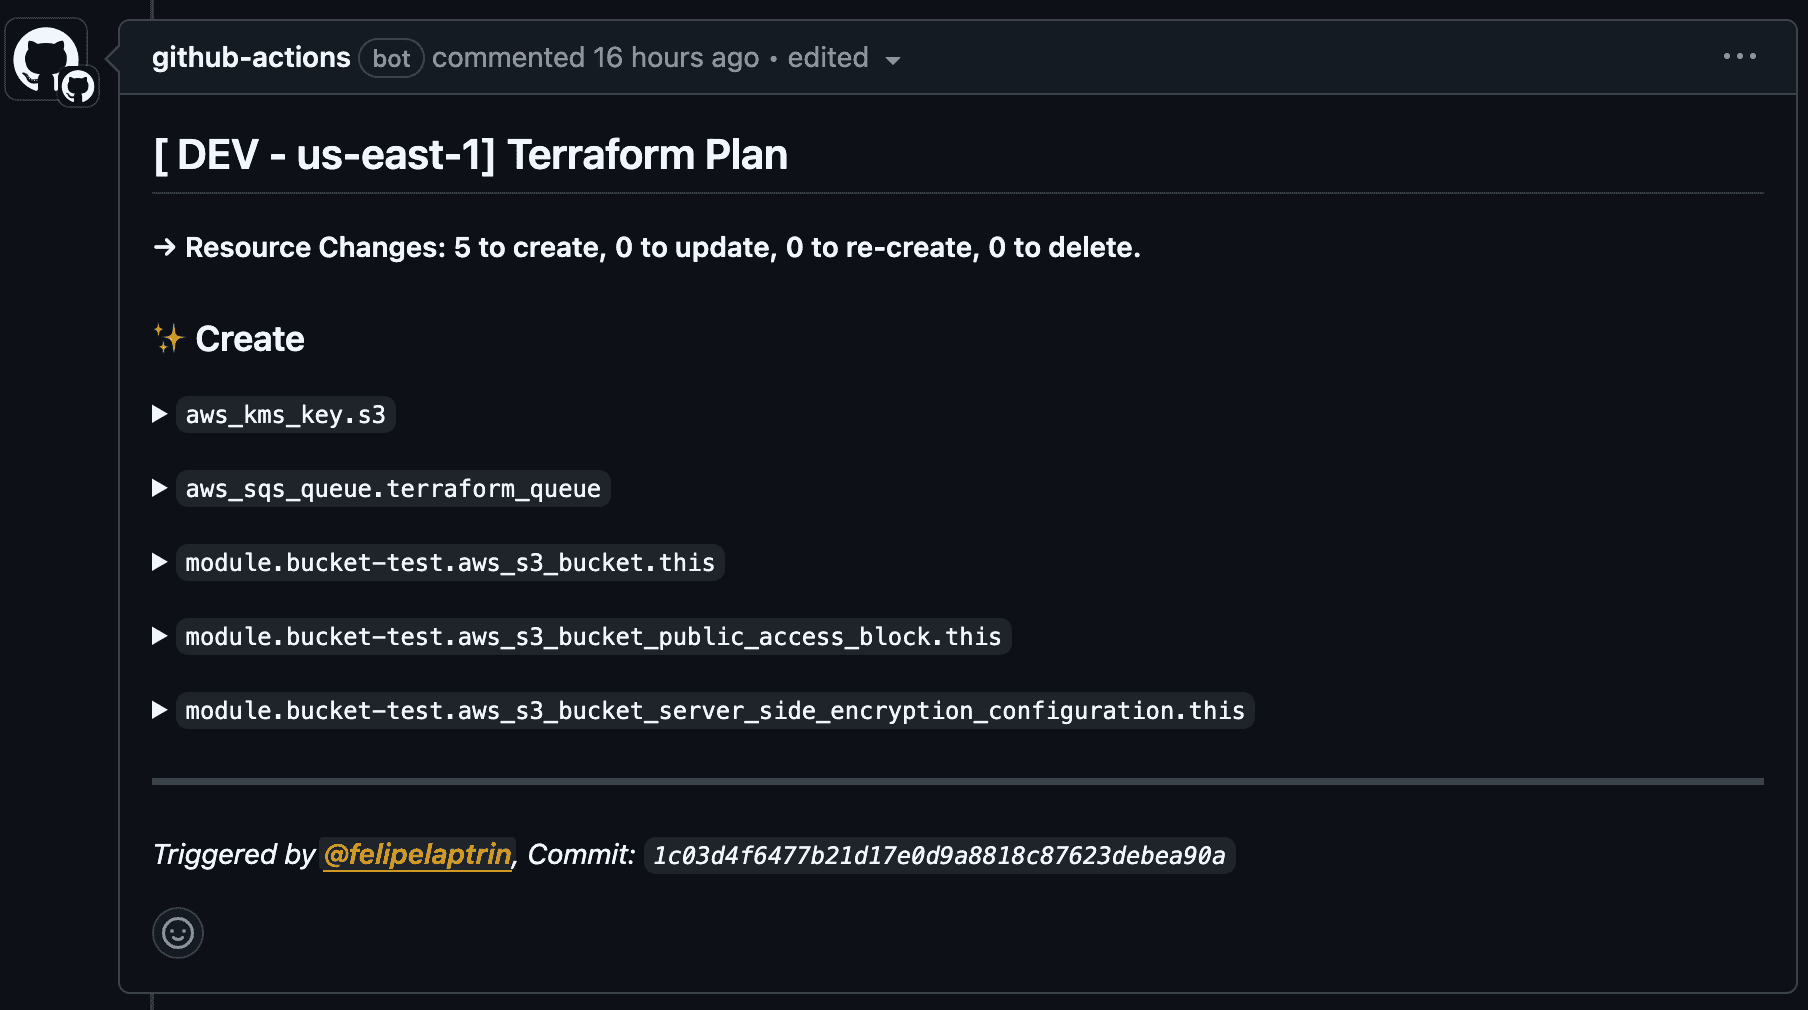The height and width of the screenshot is (1010, 1808).
Task: Open the three-dot comment options menu
Action: [1739, 57]
